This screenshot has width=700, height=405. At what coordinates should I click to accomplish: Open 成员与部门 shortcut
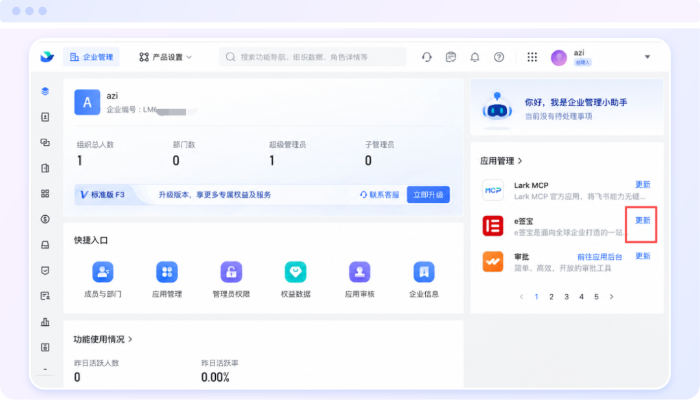pyautogui.click(x=103, y=280)
